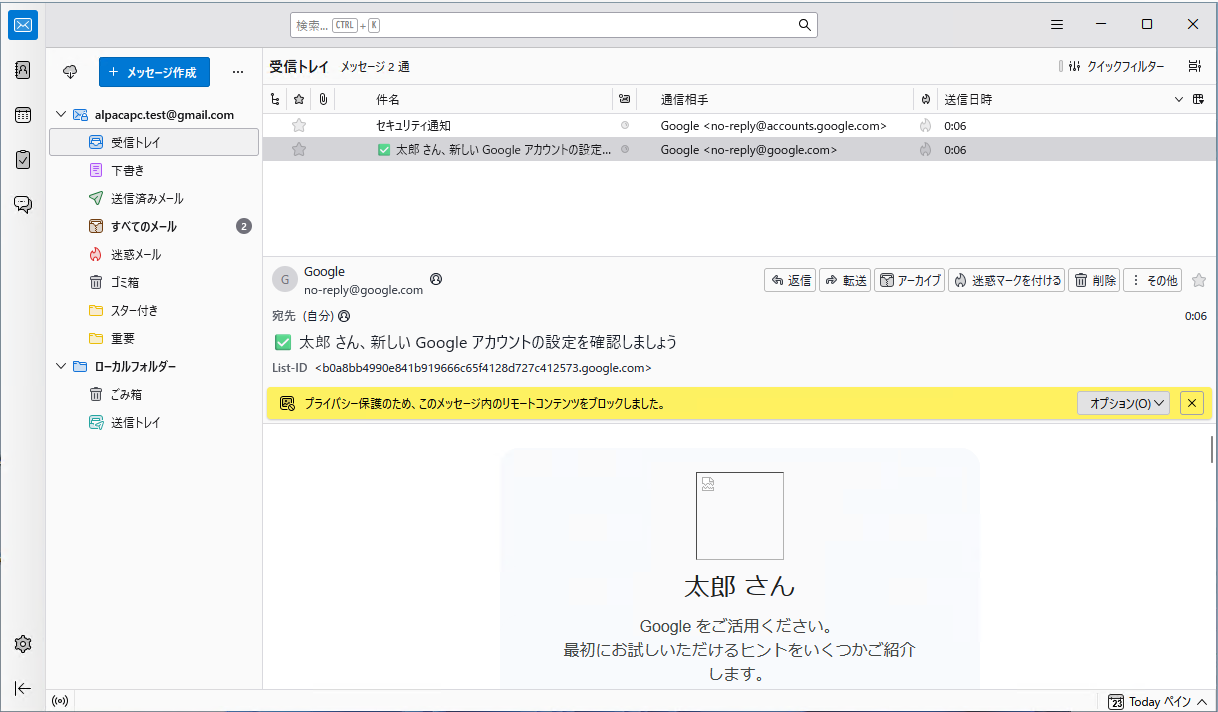Toggle the クイックフィルター bar
The width and height of the screenshot is (1218, 712).
1117,67
